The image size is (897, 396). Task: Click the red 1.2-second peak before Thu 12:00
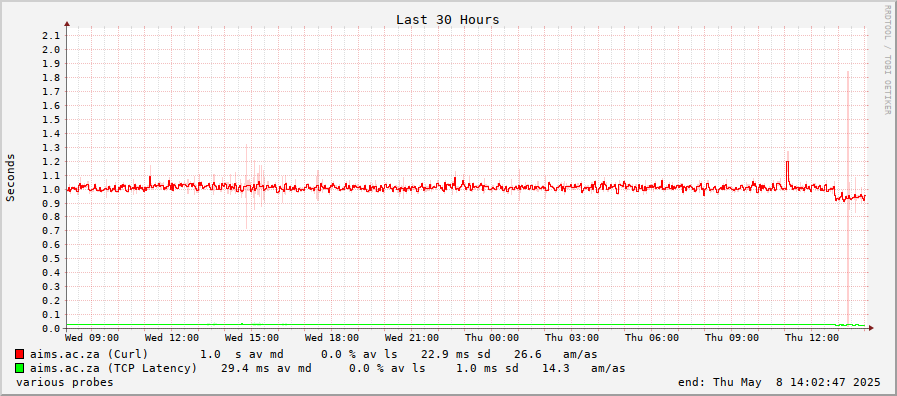(x=788, y=172)
